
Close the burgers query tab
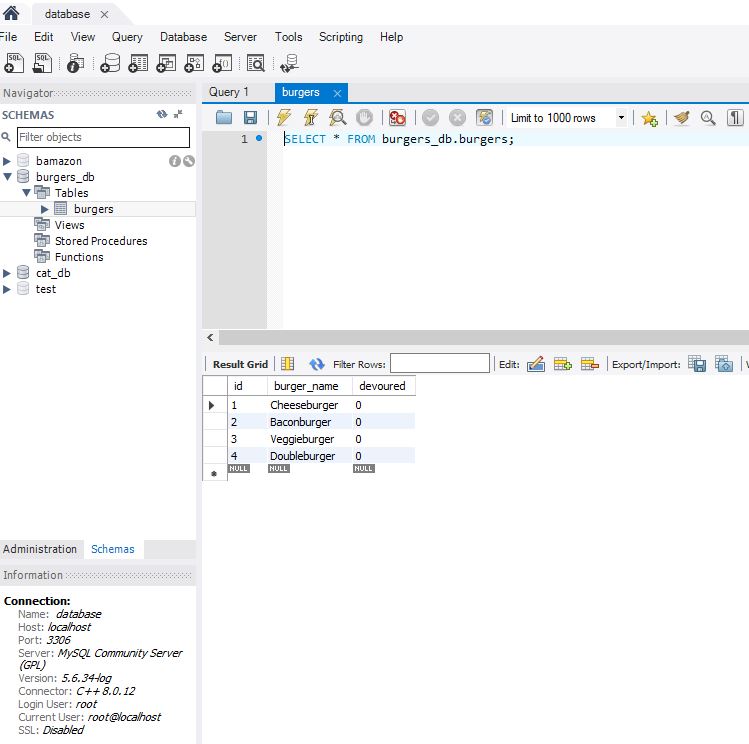tap(337, 93)
